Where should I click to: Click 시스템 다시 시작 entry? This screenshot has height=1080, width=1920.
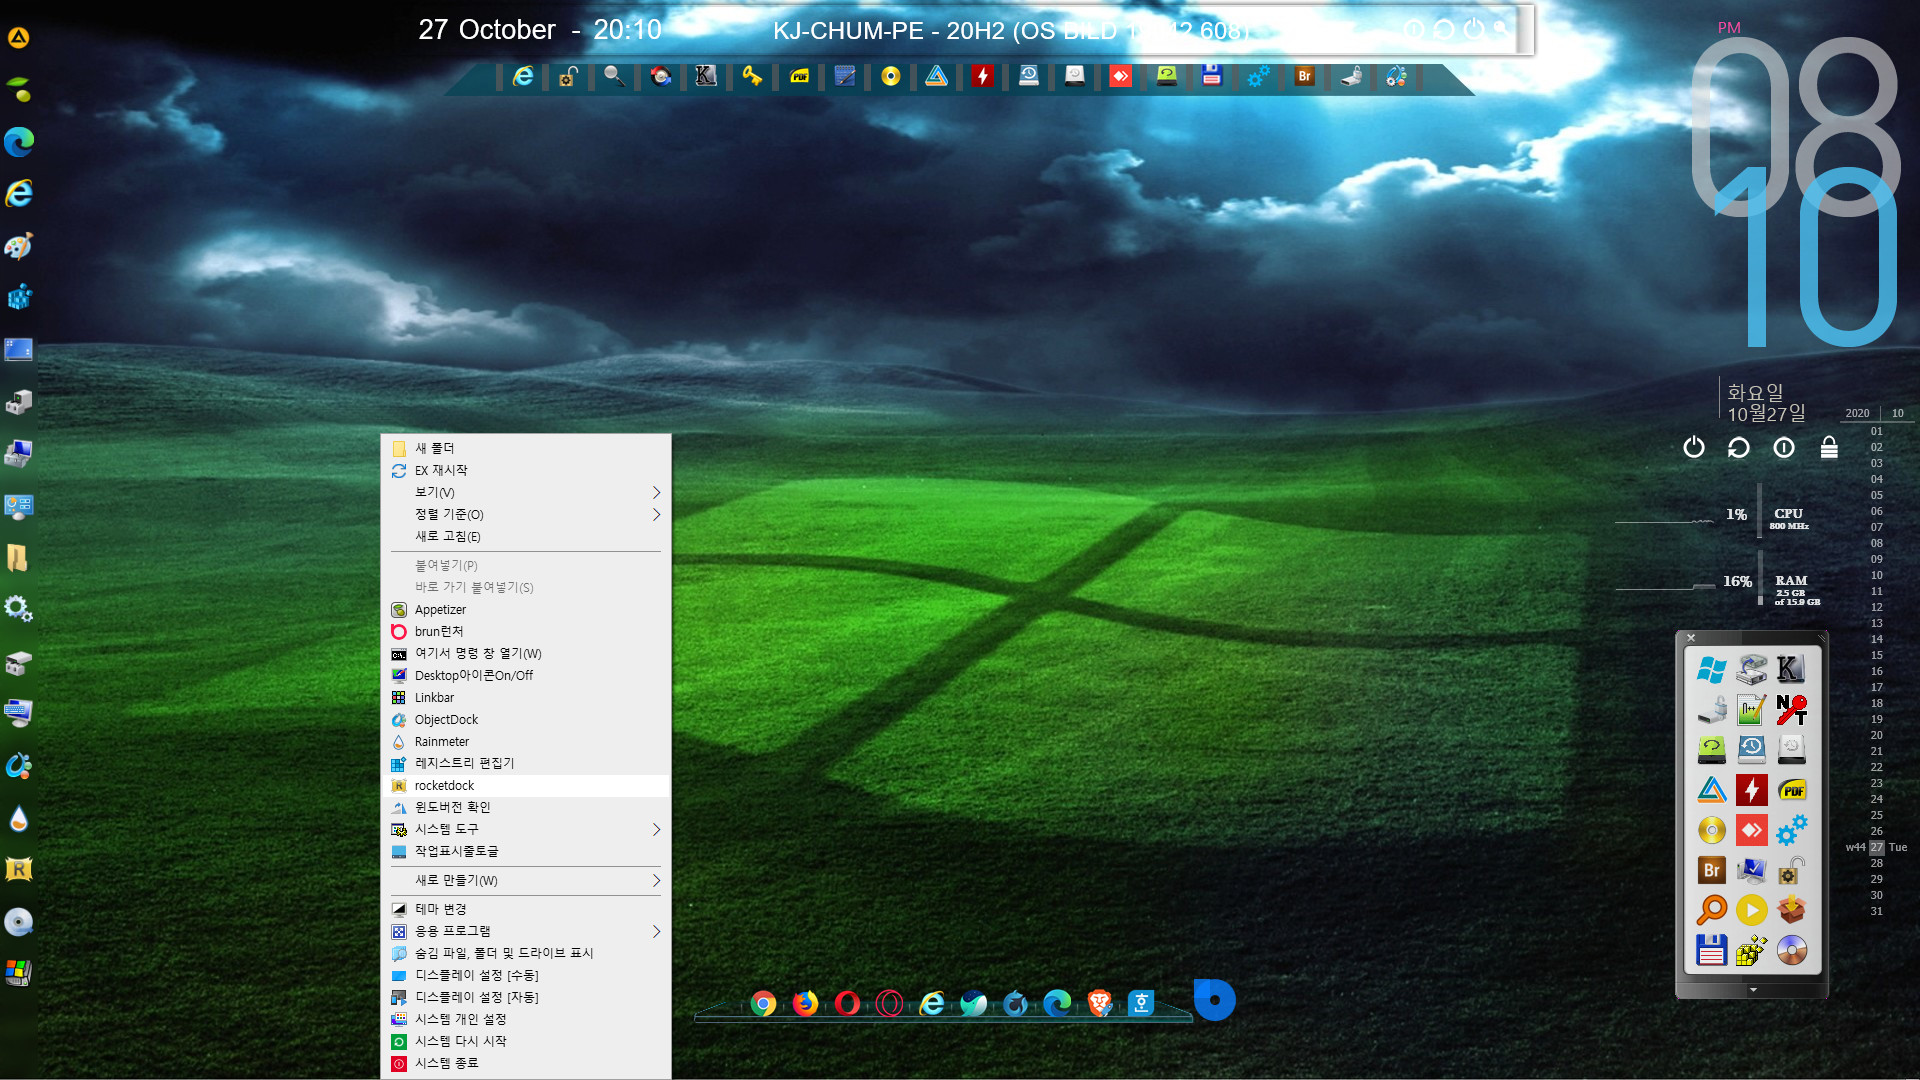525,1041
